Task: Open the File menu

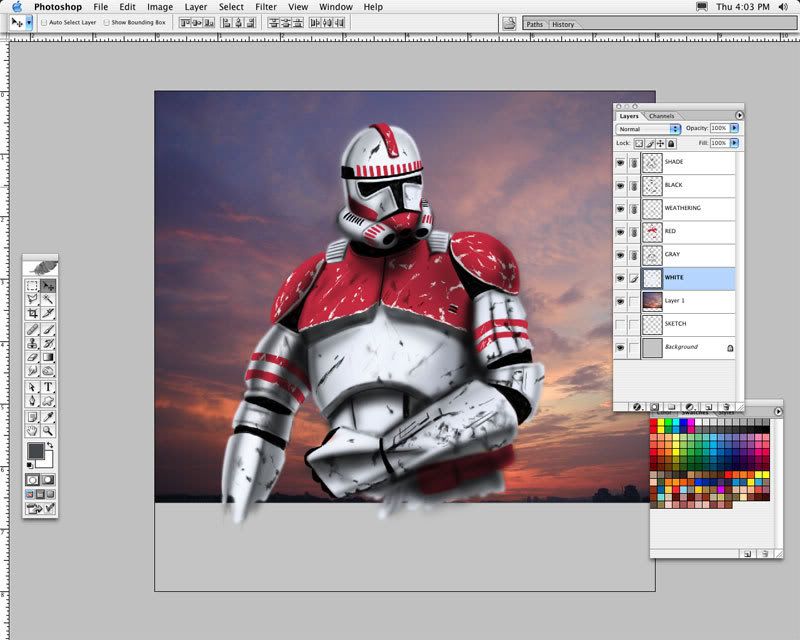Action: (101, 7)
